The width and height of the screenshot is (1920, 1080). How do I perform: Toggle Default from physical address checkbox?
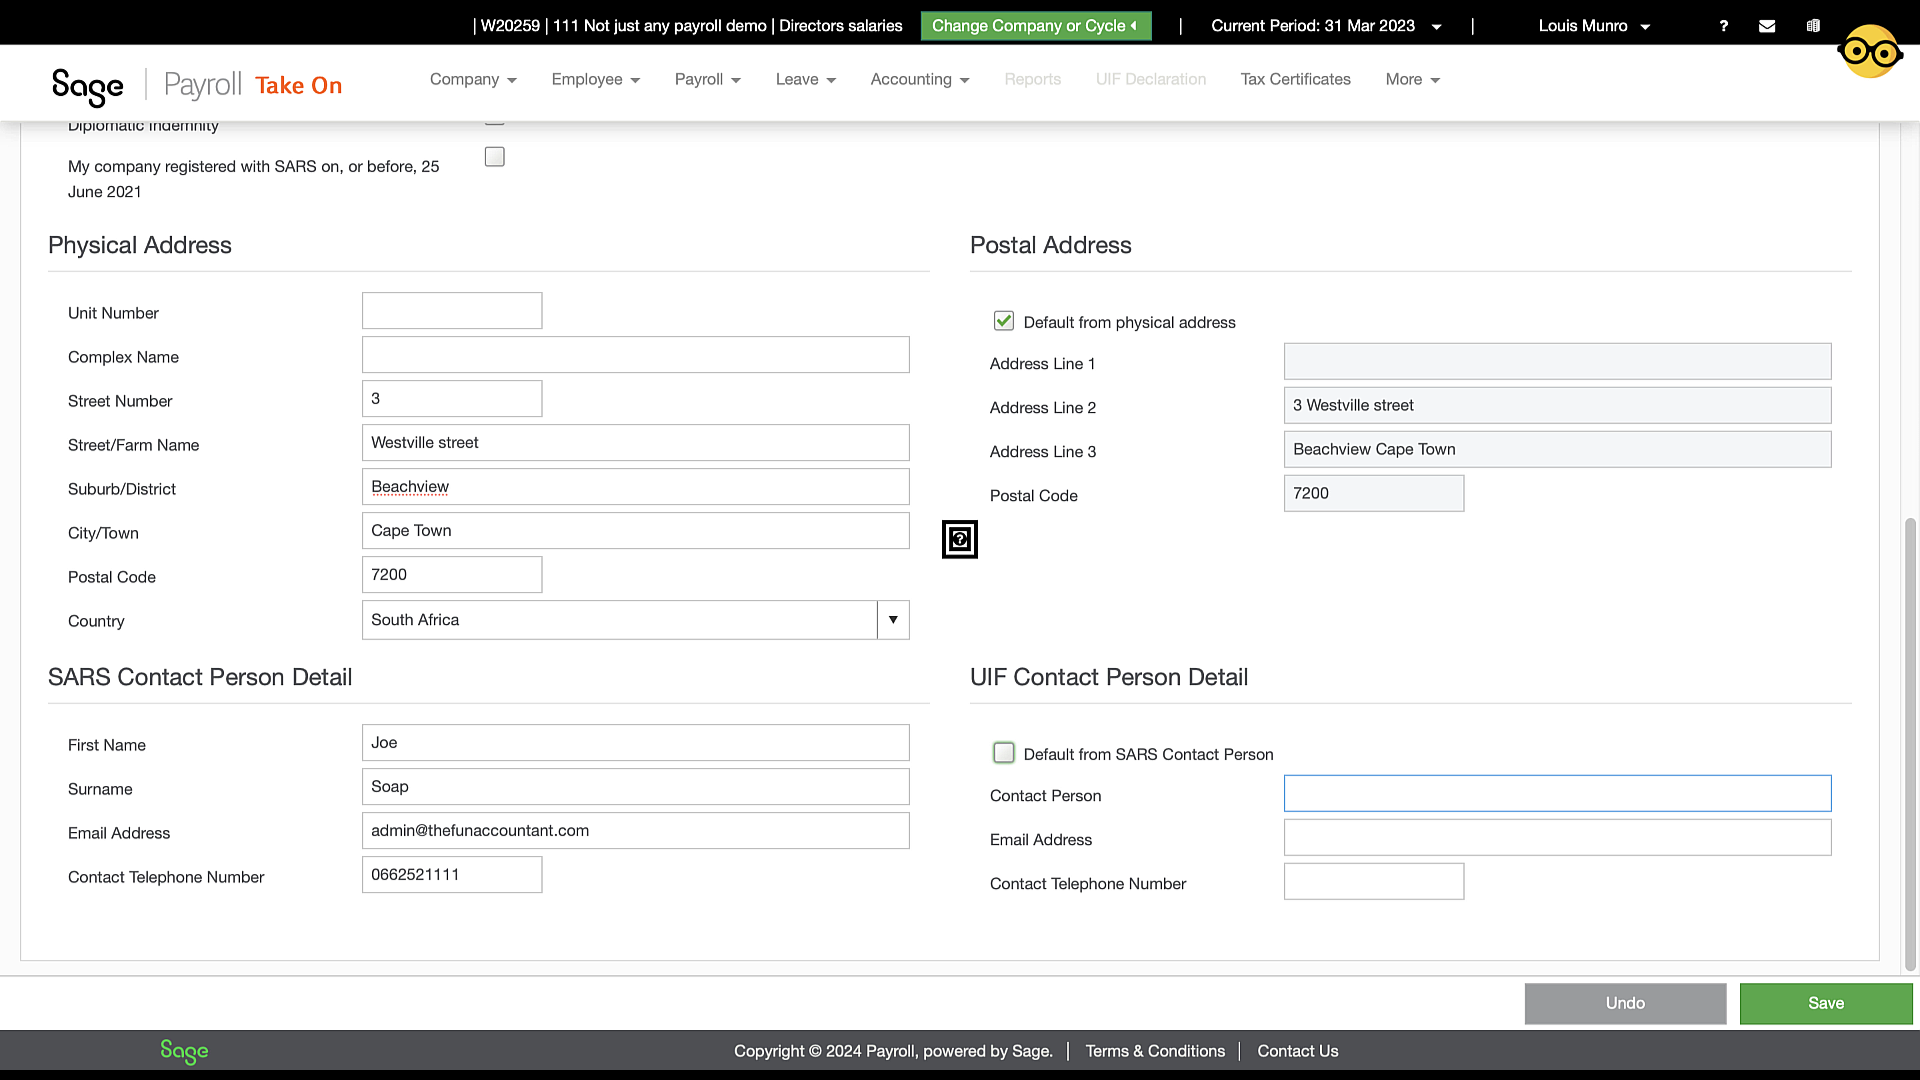pos(1004,321)
